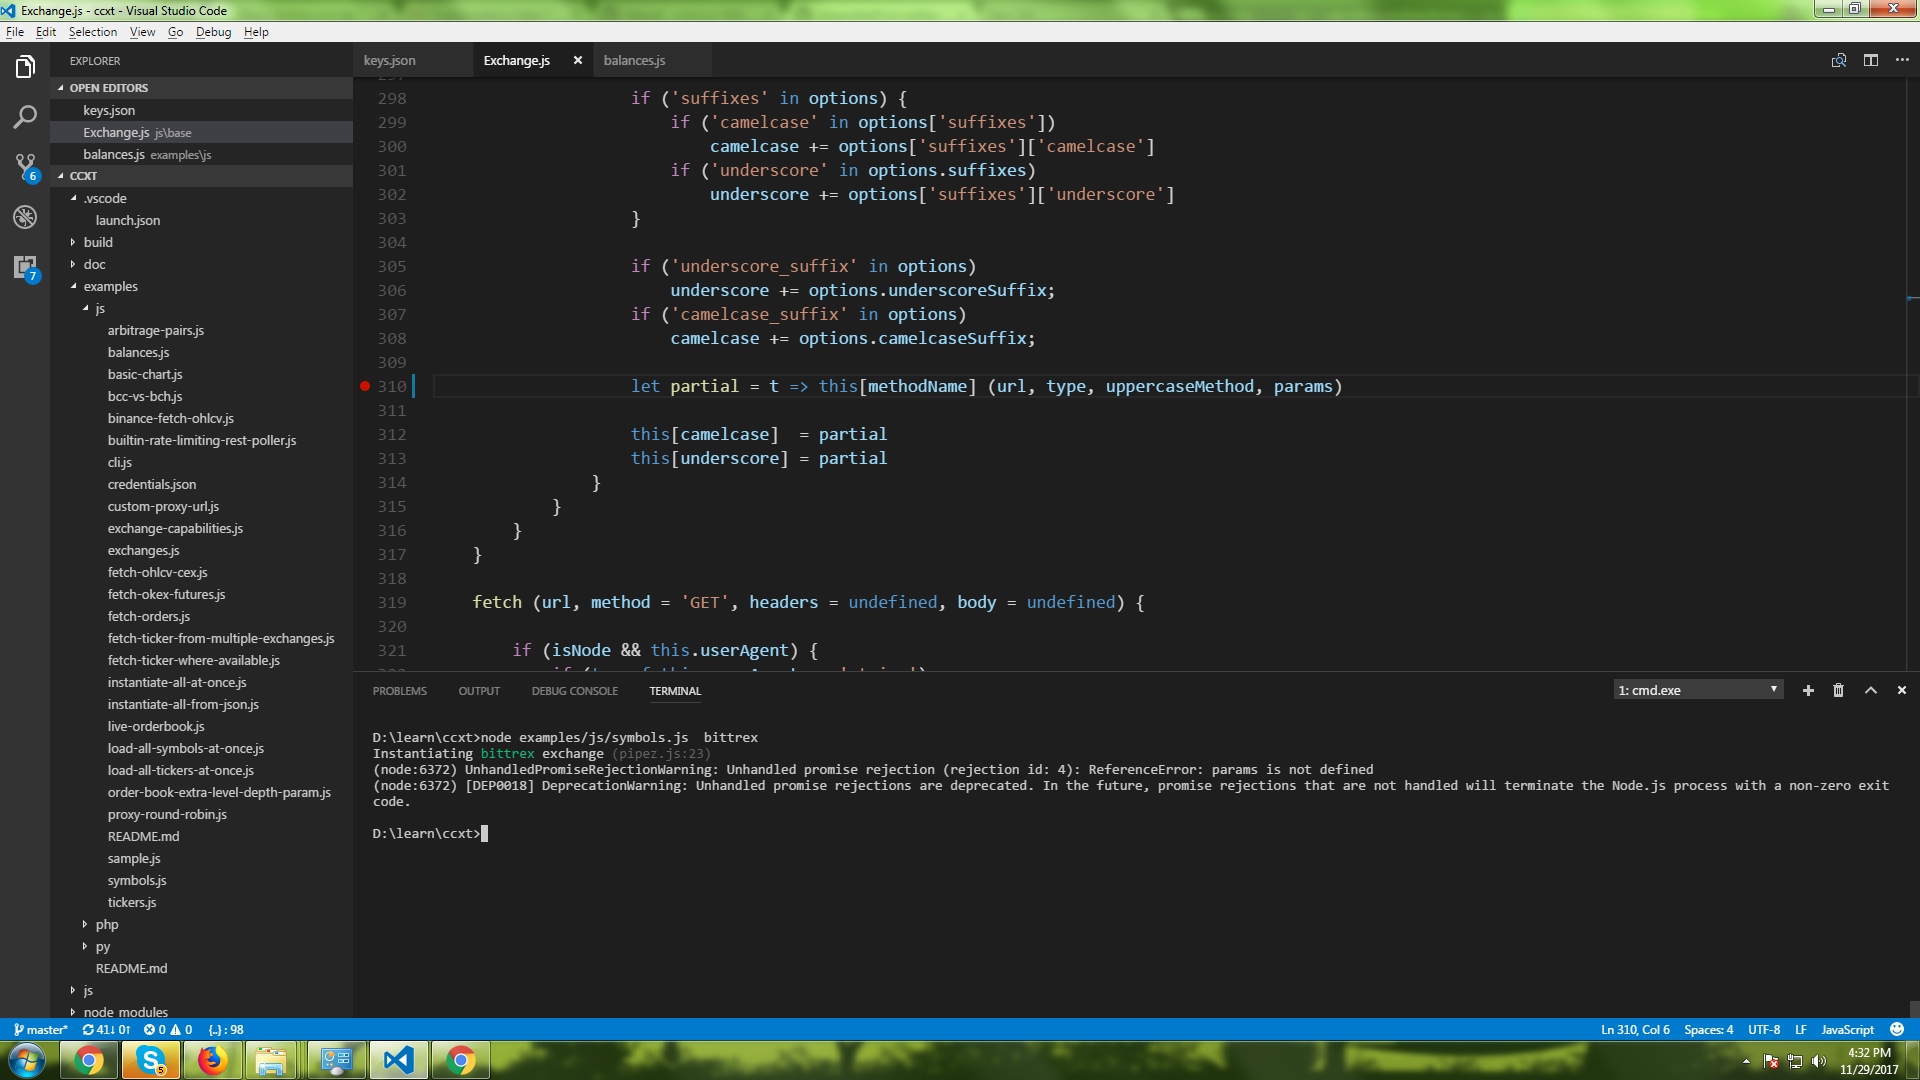The image size is (1920, 1080).
Task: Open the Selection menu
Action: pyautogui.click(x=92, y=32)
